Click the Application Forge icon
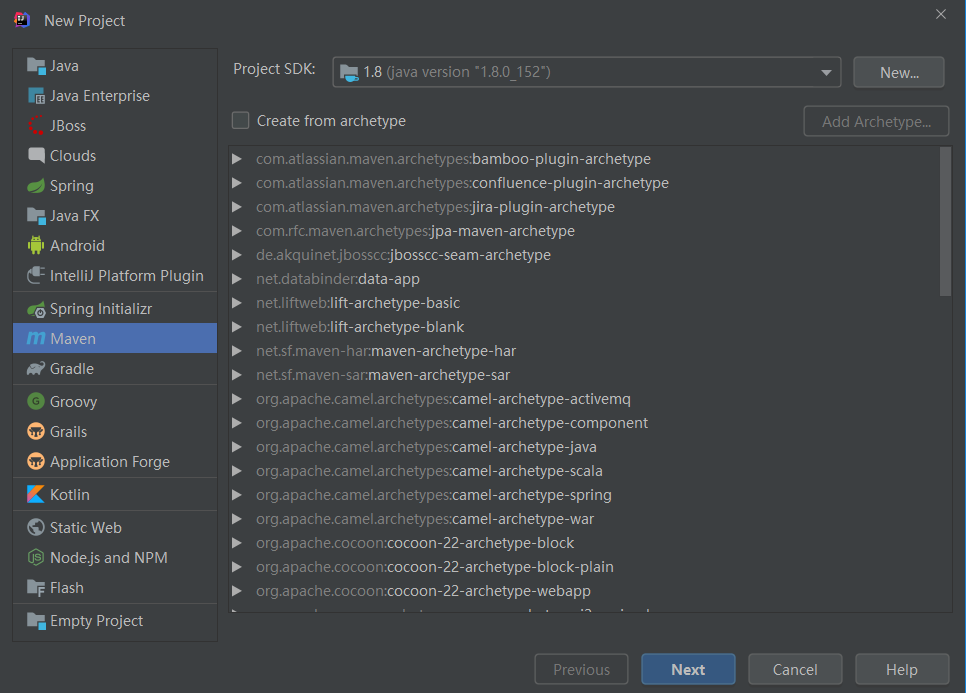Image resolution: width=966 pixels, height=693 pixels. tap(36, 461)
